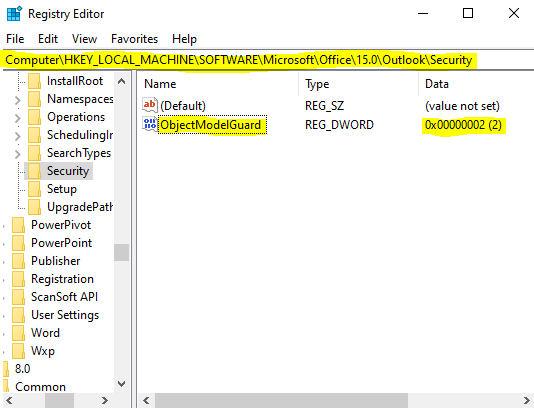Expand the Namespaces key
Viewport: 534px width, 408px height.
point(17,100)
